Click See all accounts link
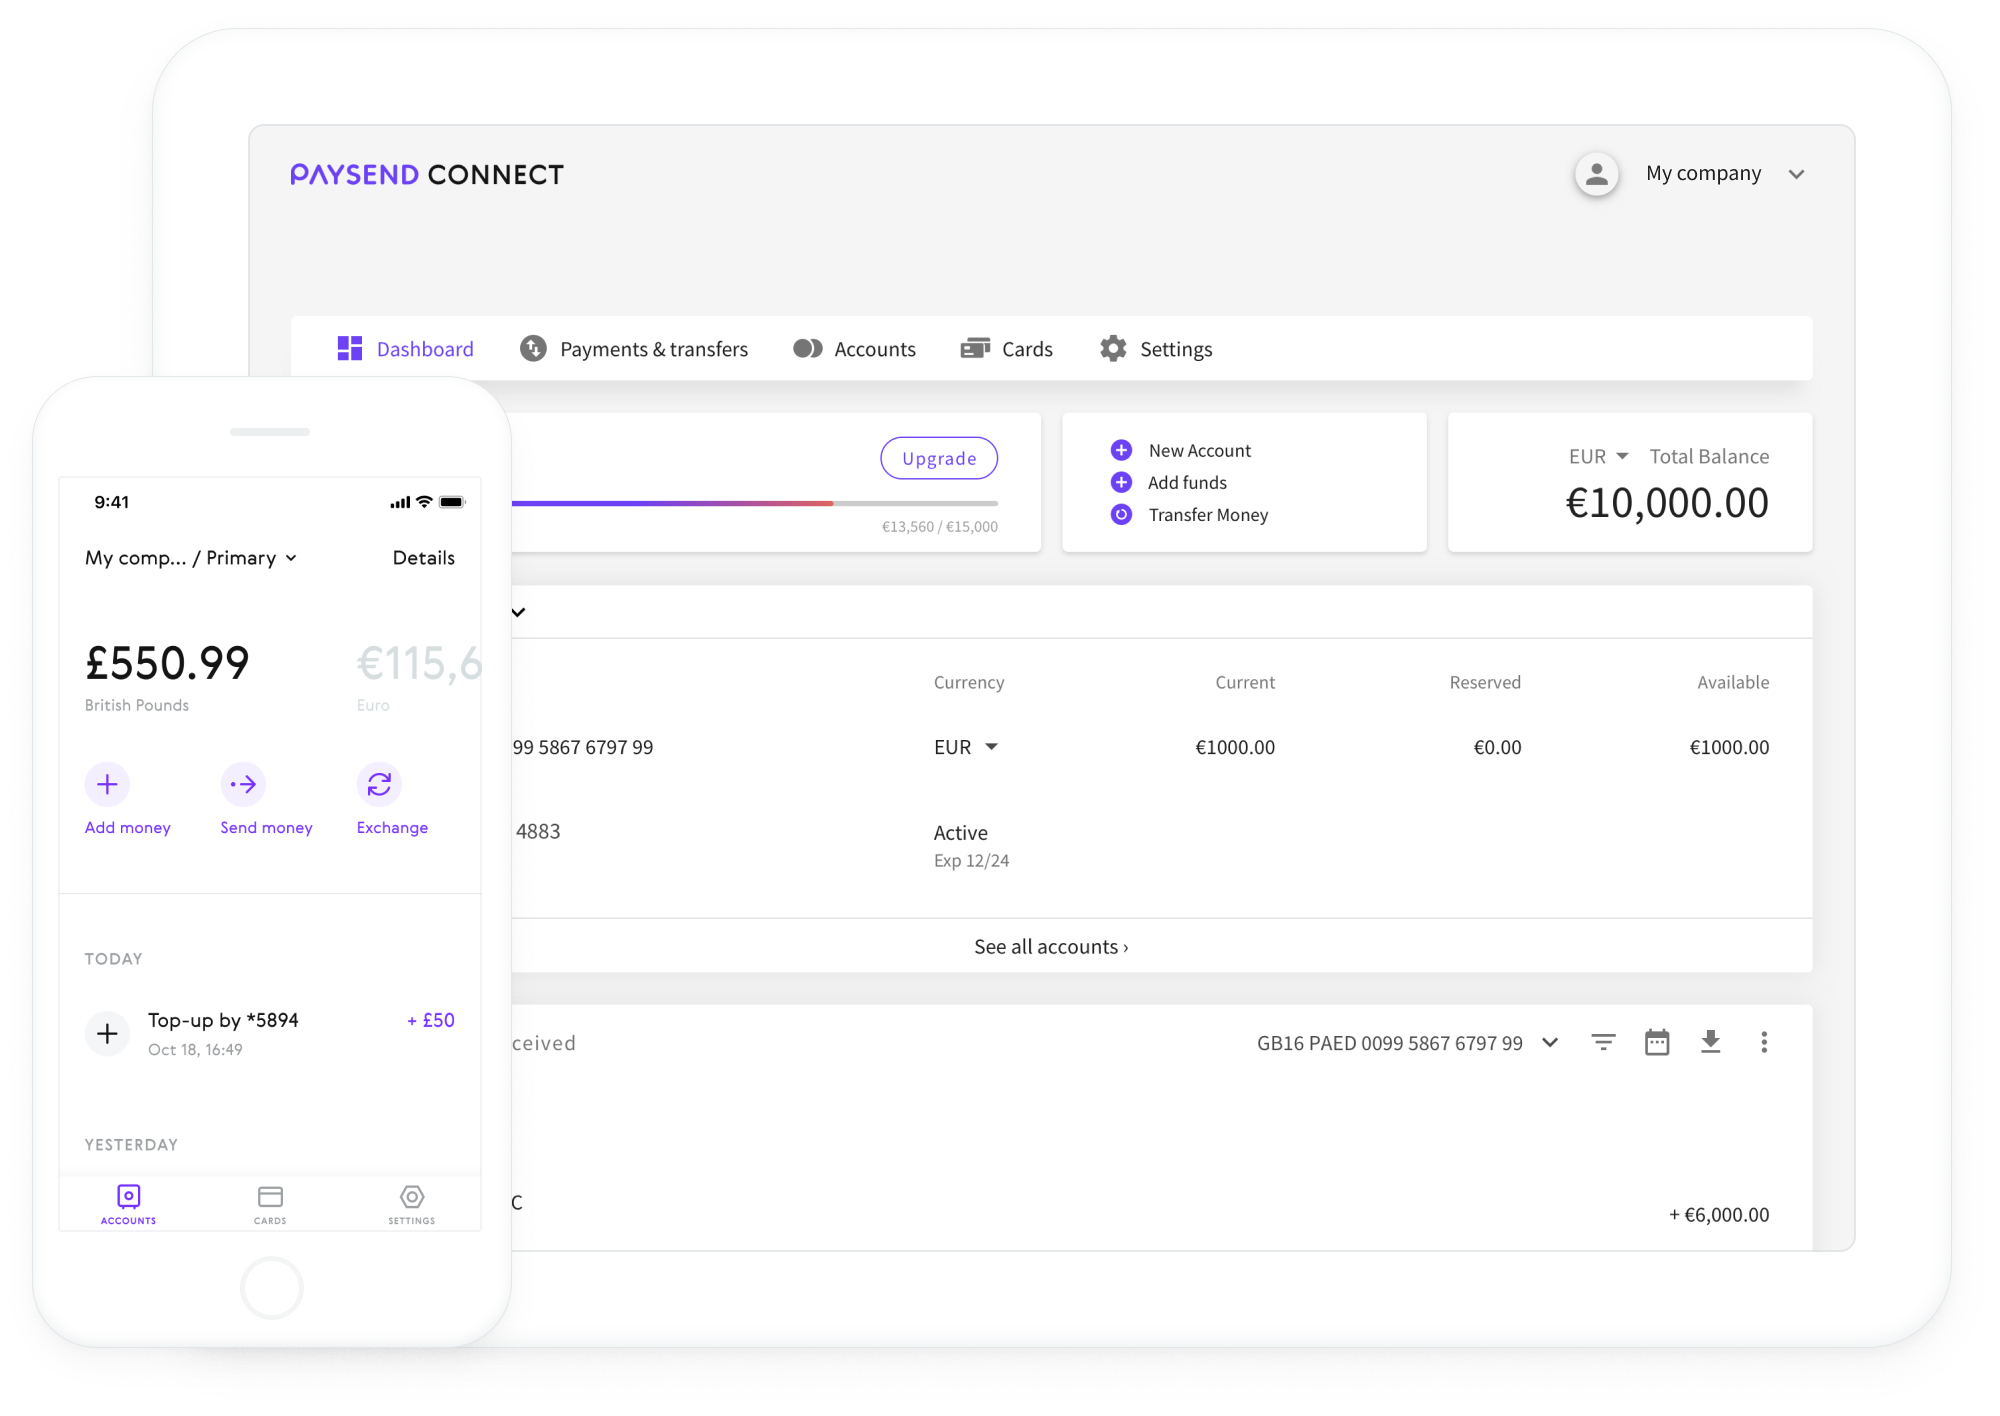The image size is (2000, 1416). click(x=1051, y=946)
